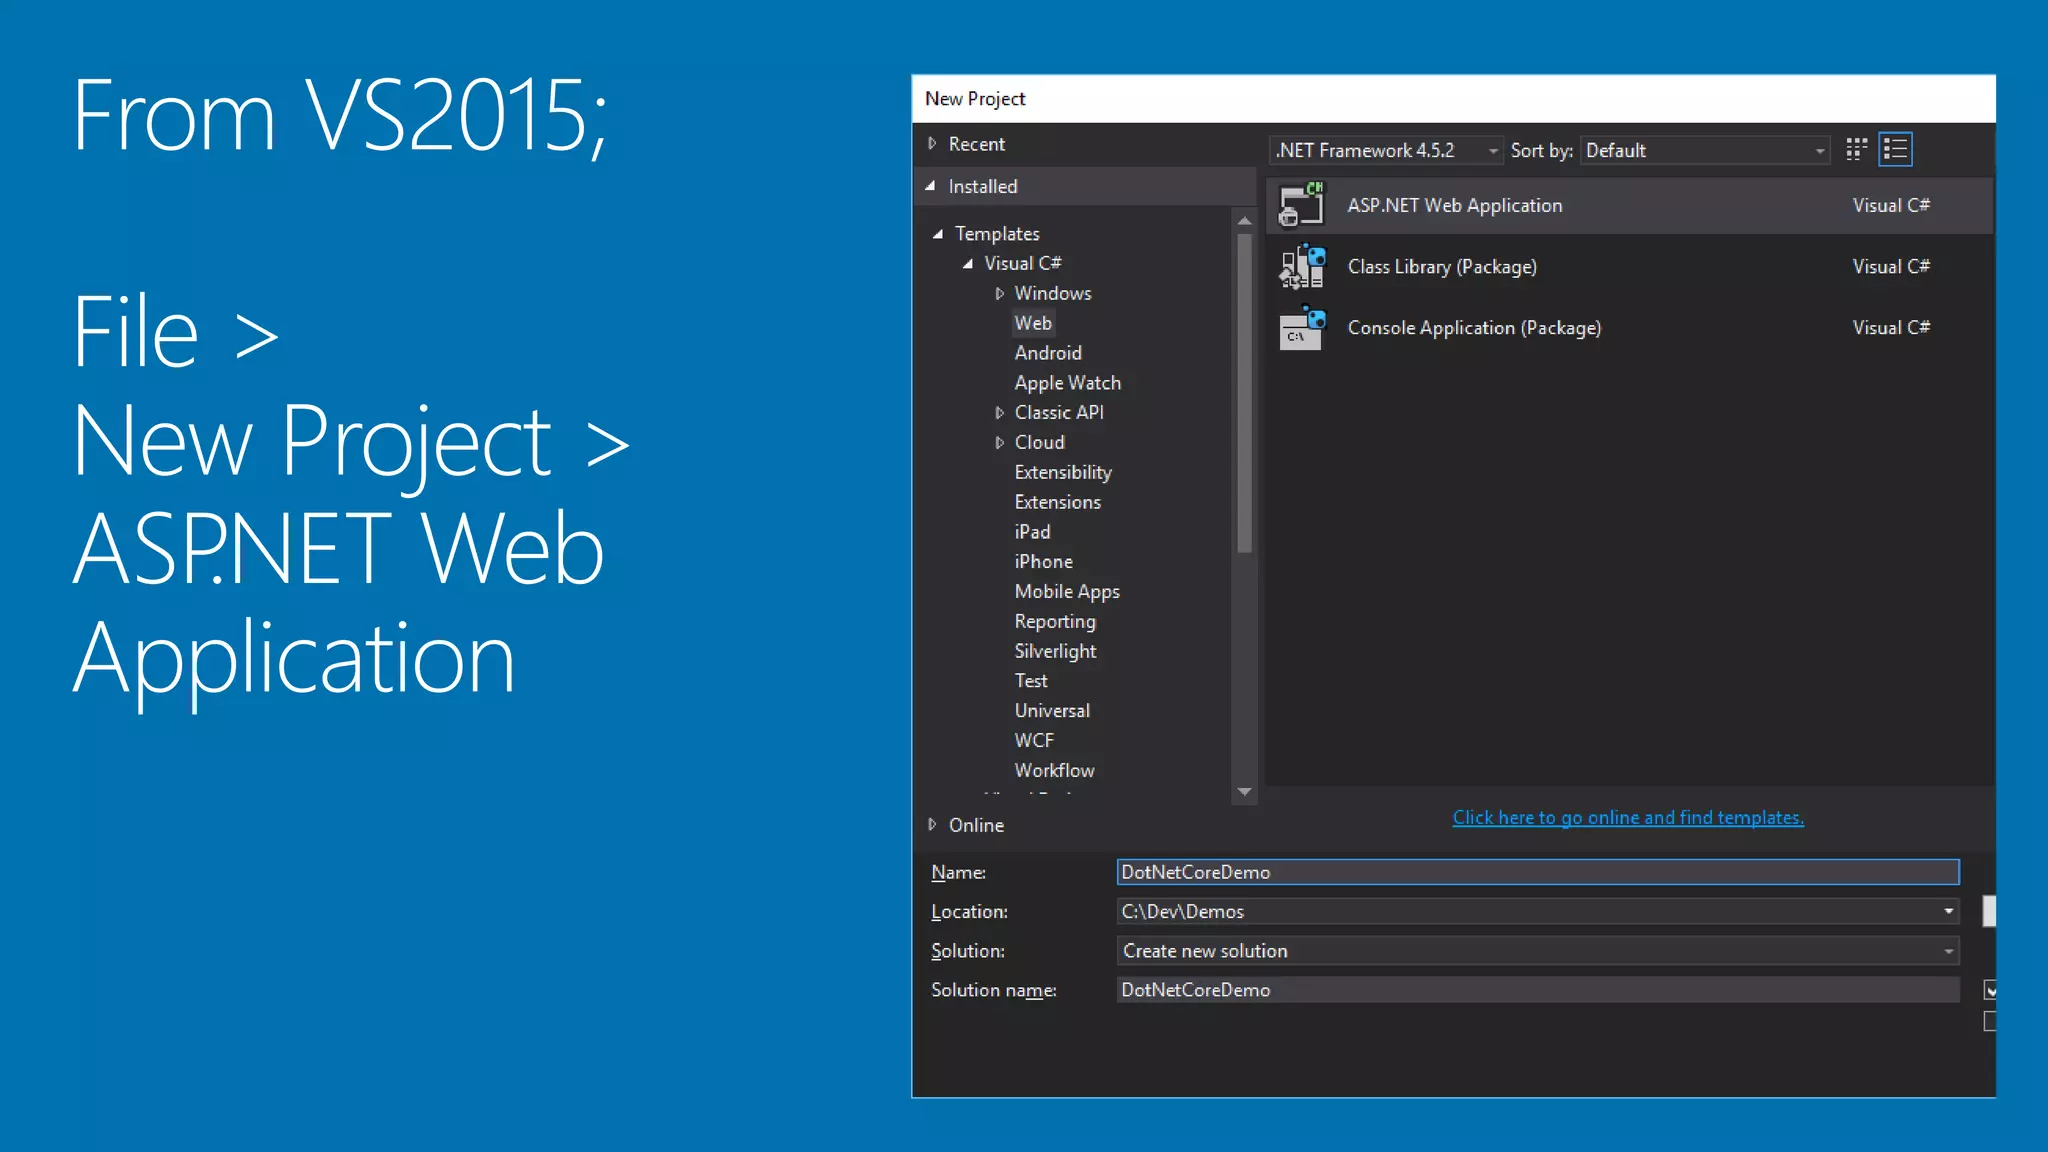Expand the Recent section

coord(932,144)
